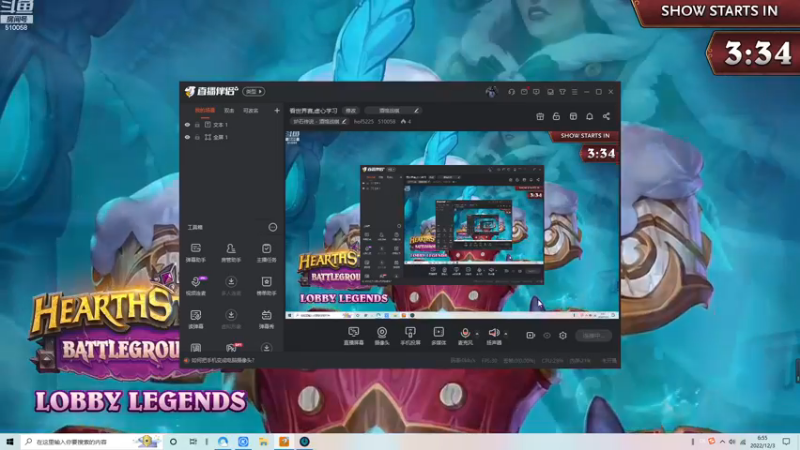The image size is (800, 450).
Task: Open the PK tool with red badge
Action: [232, 348]
